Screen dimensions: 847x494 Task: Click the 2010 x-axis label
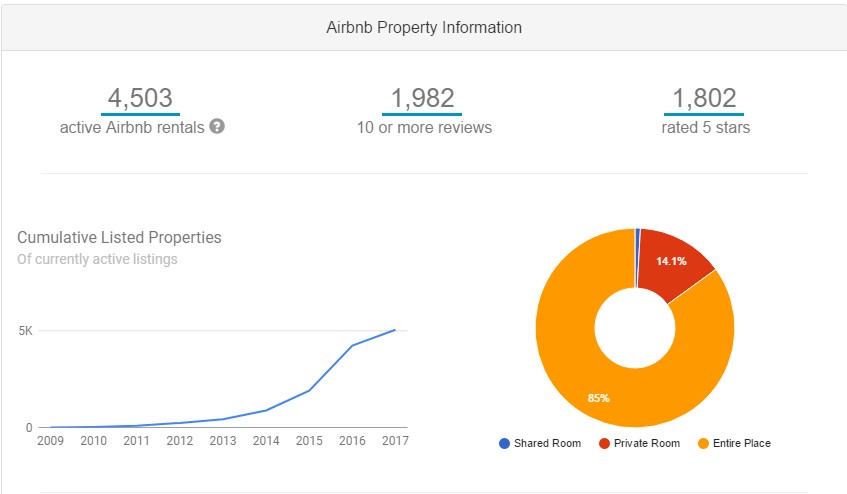tap(93, 441)
